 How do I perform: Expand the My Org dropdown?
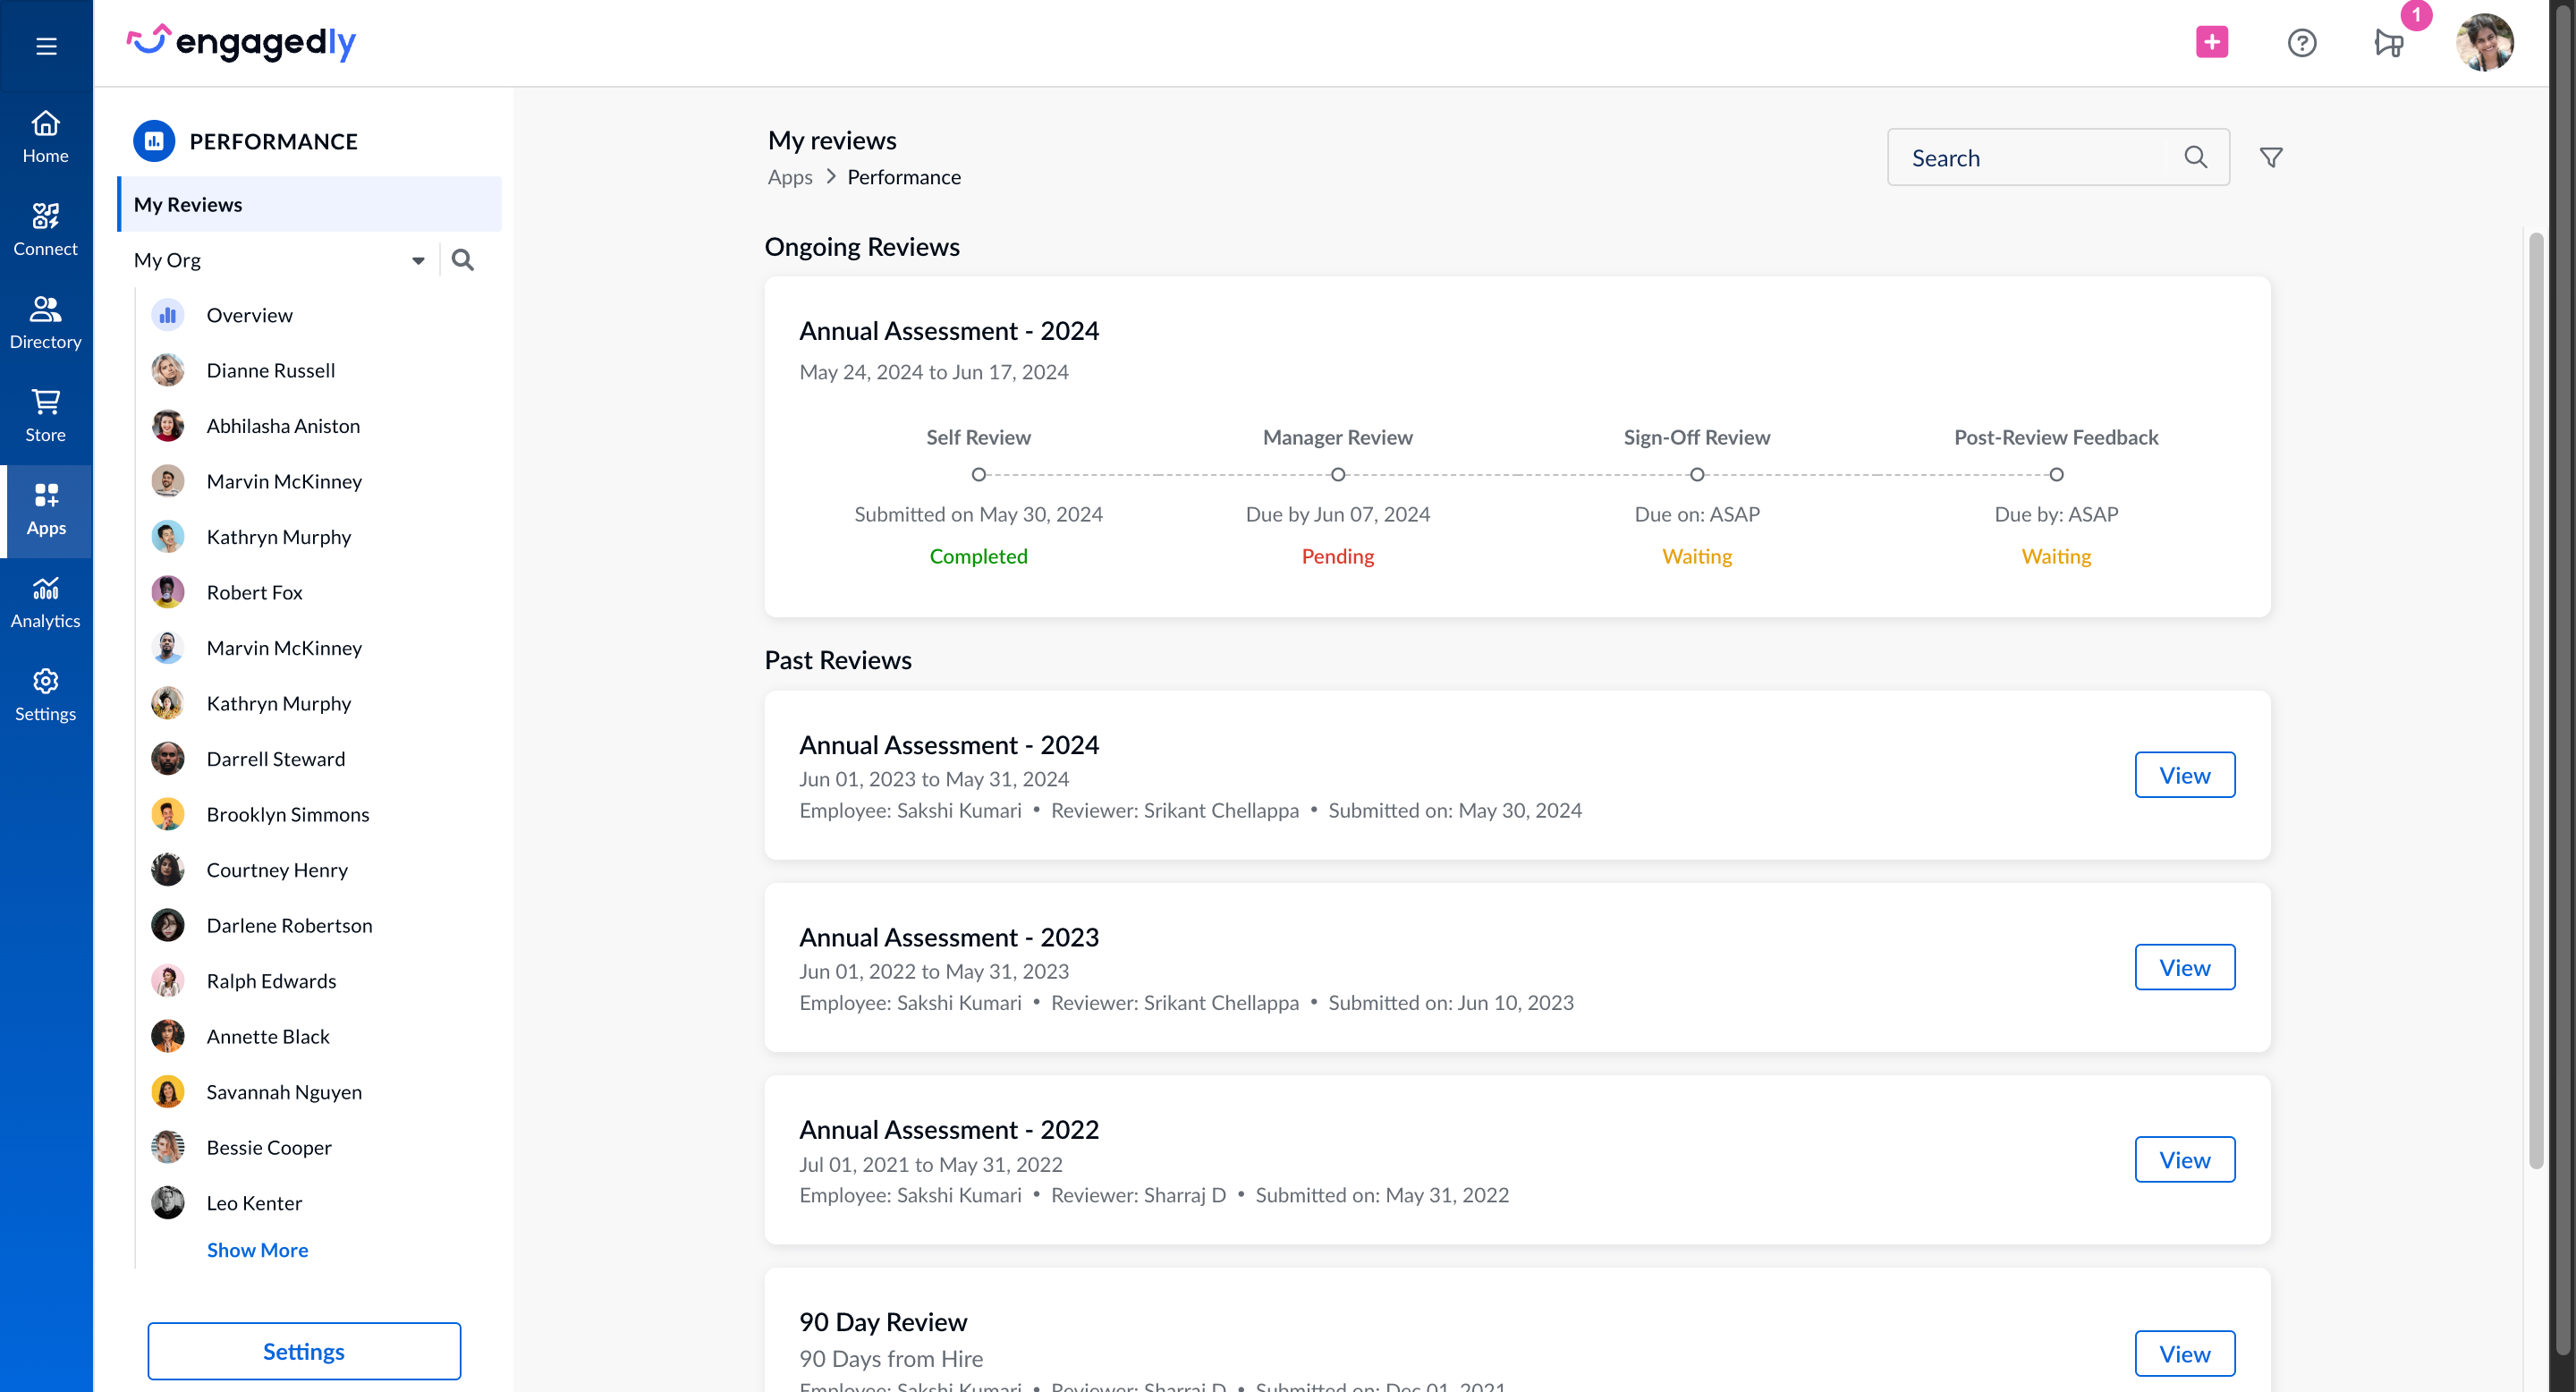(x=418, y=260)
